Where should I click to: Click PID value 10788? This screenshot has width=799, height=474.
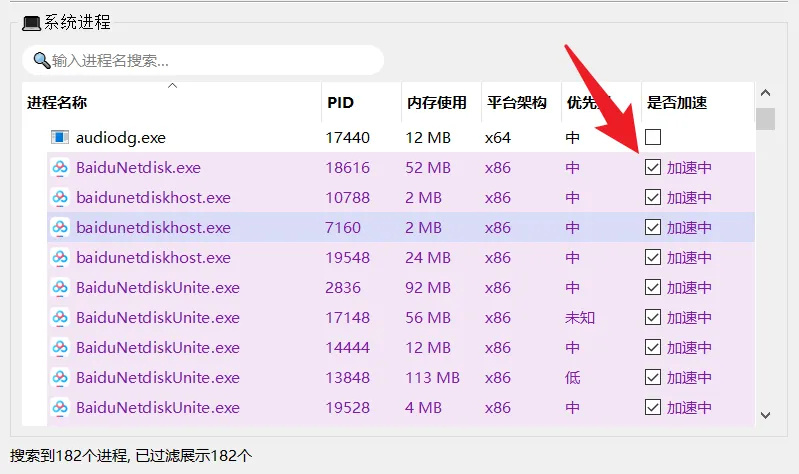348,198
